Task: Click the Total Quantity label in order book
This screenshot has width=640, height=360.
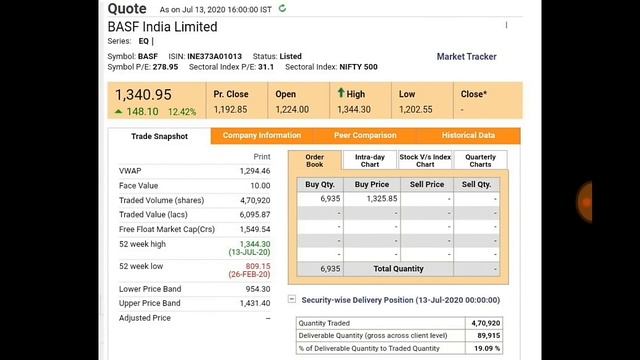Action: pyautogui.click(x=398, y=269)
